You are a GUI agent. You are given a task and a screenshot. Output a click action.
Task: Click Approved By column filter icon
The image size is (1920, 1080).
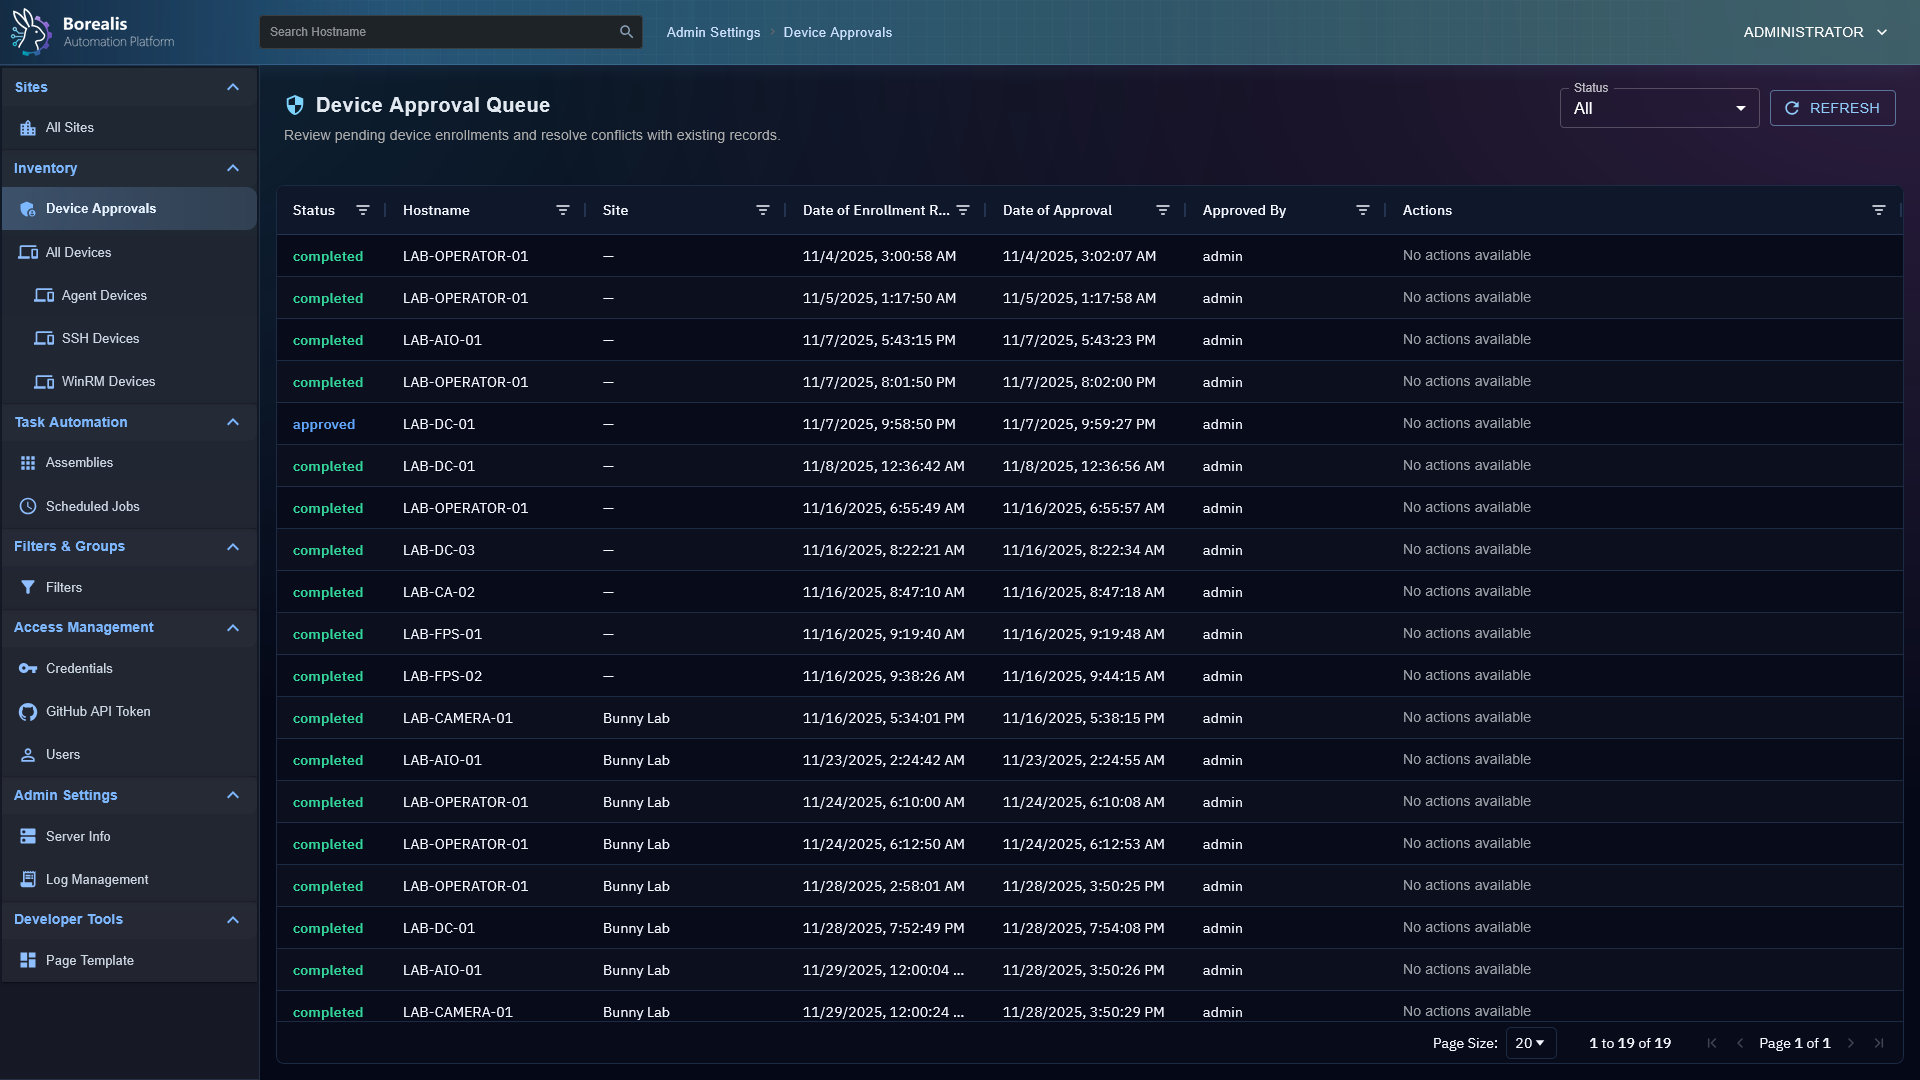[x=1362, y=210]
